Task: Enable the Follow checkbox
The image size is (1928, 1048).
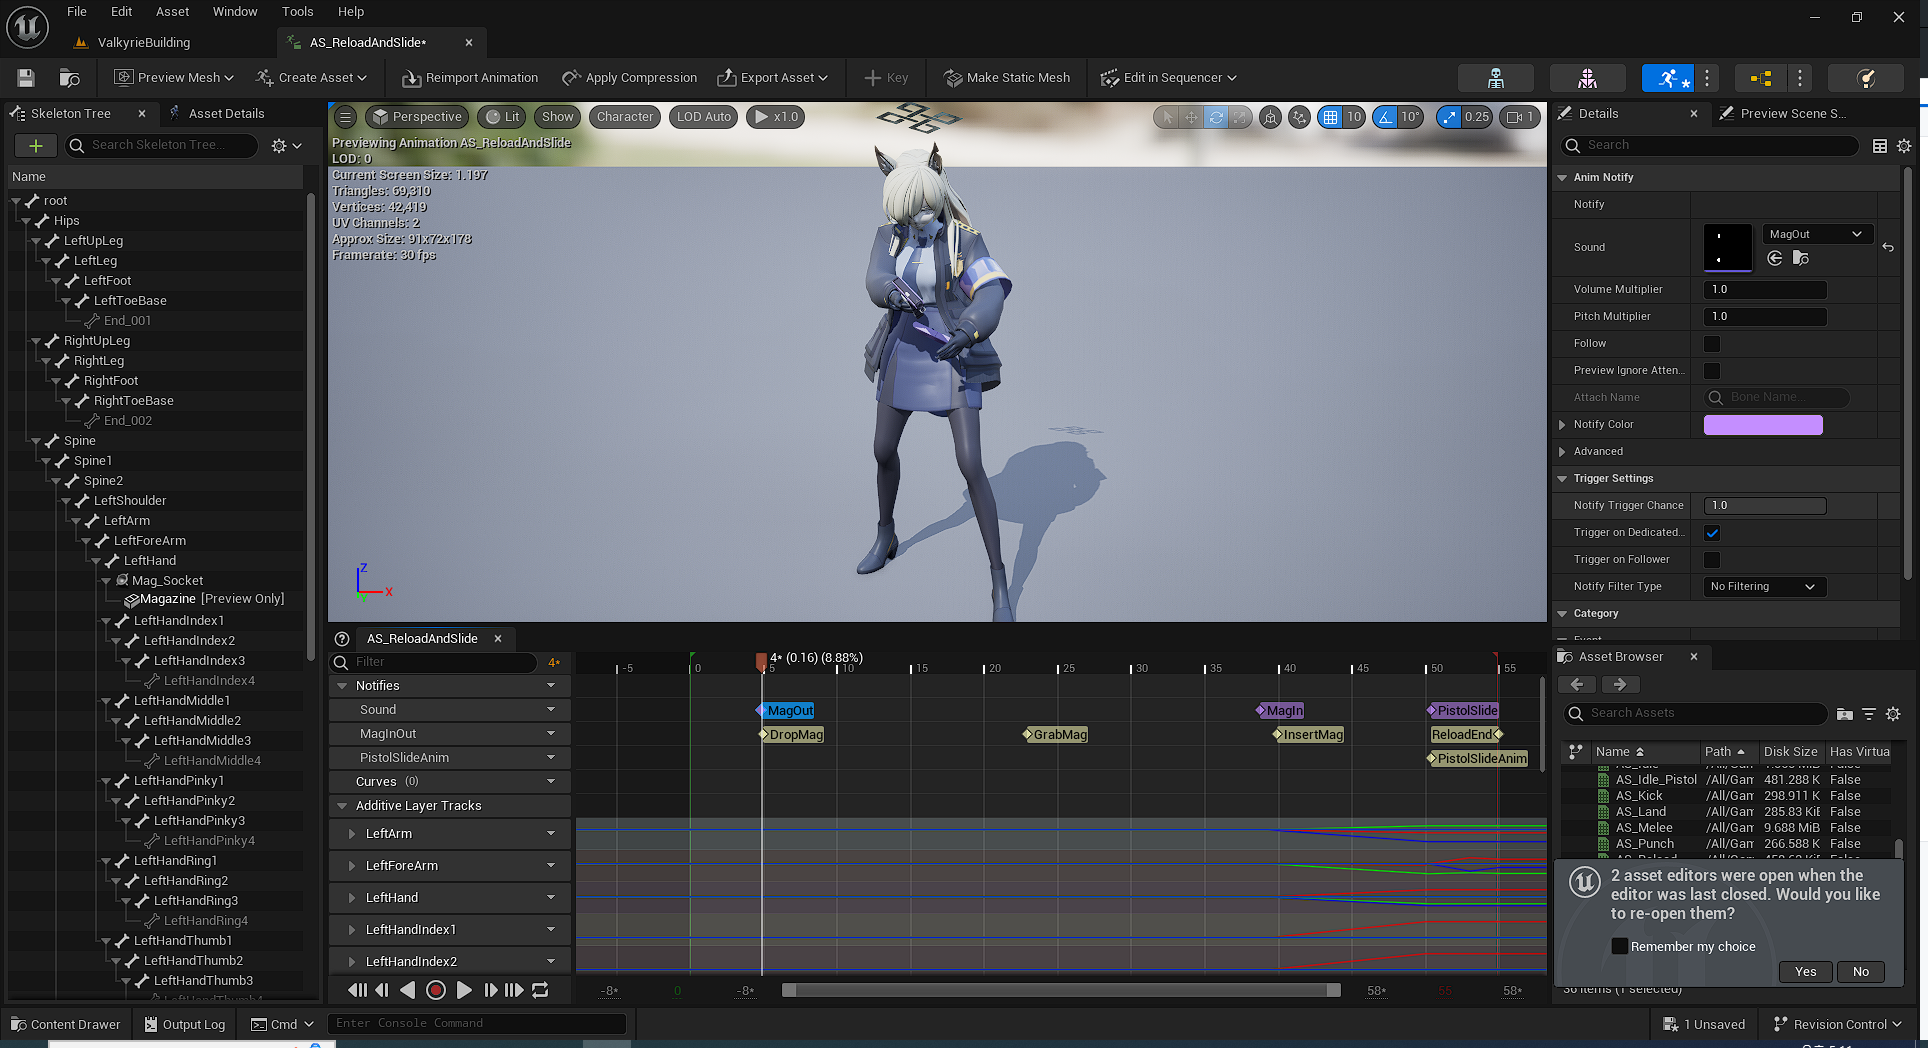Action: click(x=1712, y=344)
